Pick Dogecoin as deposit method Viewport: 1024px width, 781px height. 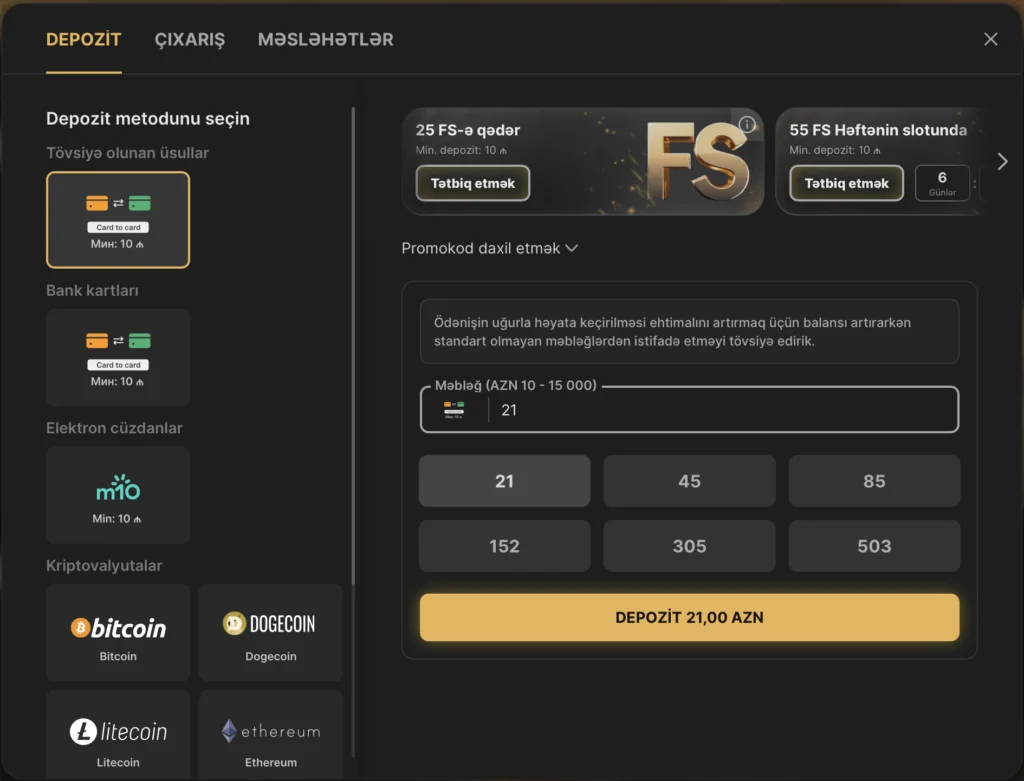[x=270, y=633]
